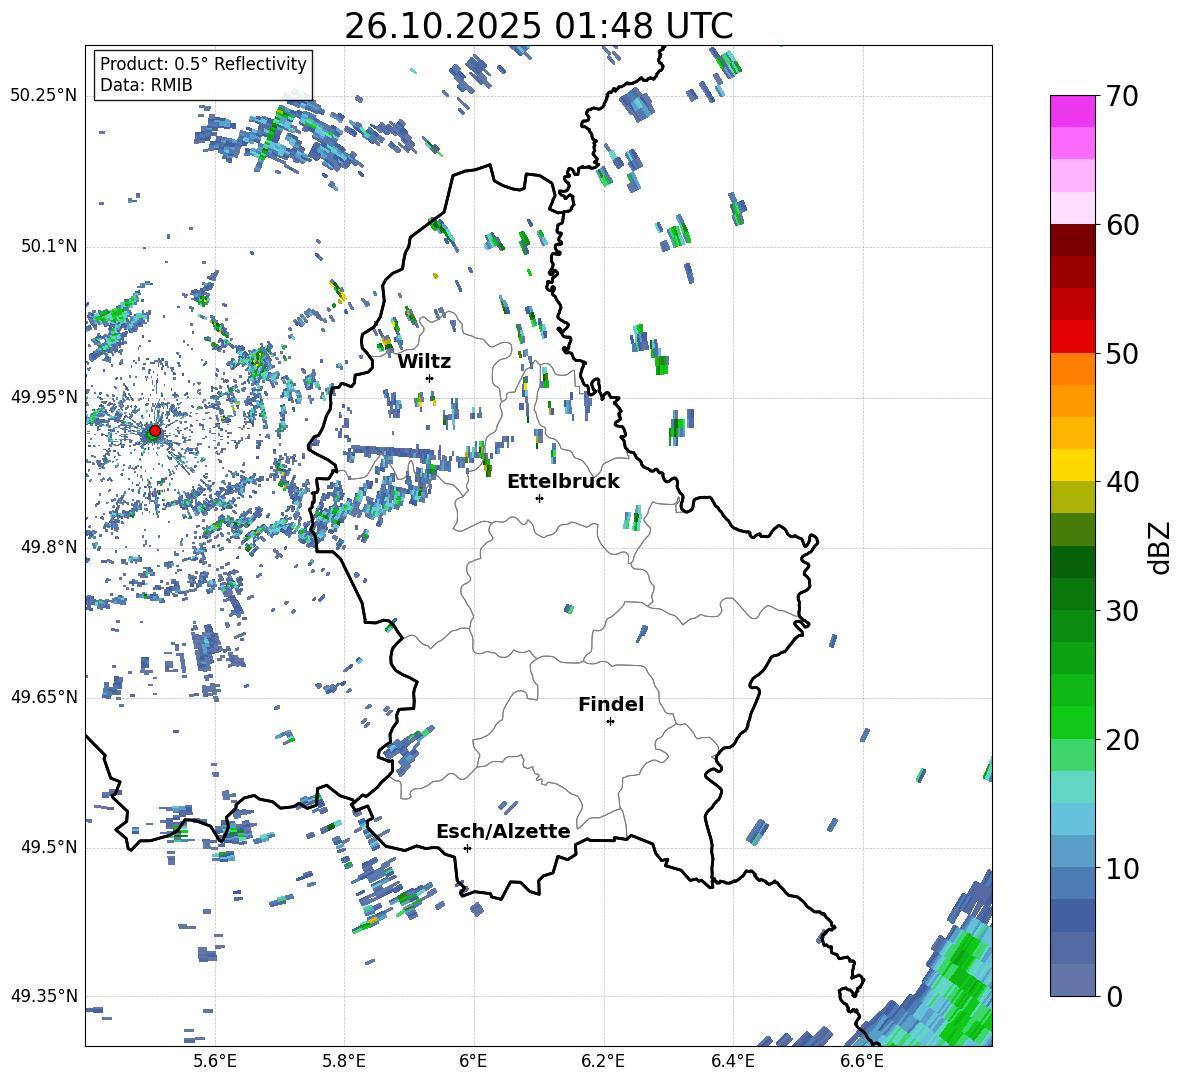Select the Ettelbruck station cross marker
Image resolution: width=1184 pixels, height=1081 pixels.
pyautogui.click(x=540, y=498)
